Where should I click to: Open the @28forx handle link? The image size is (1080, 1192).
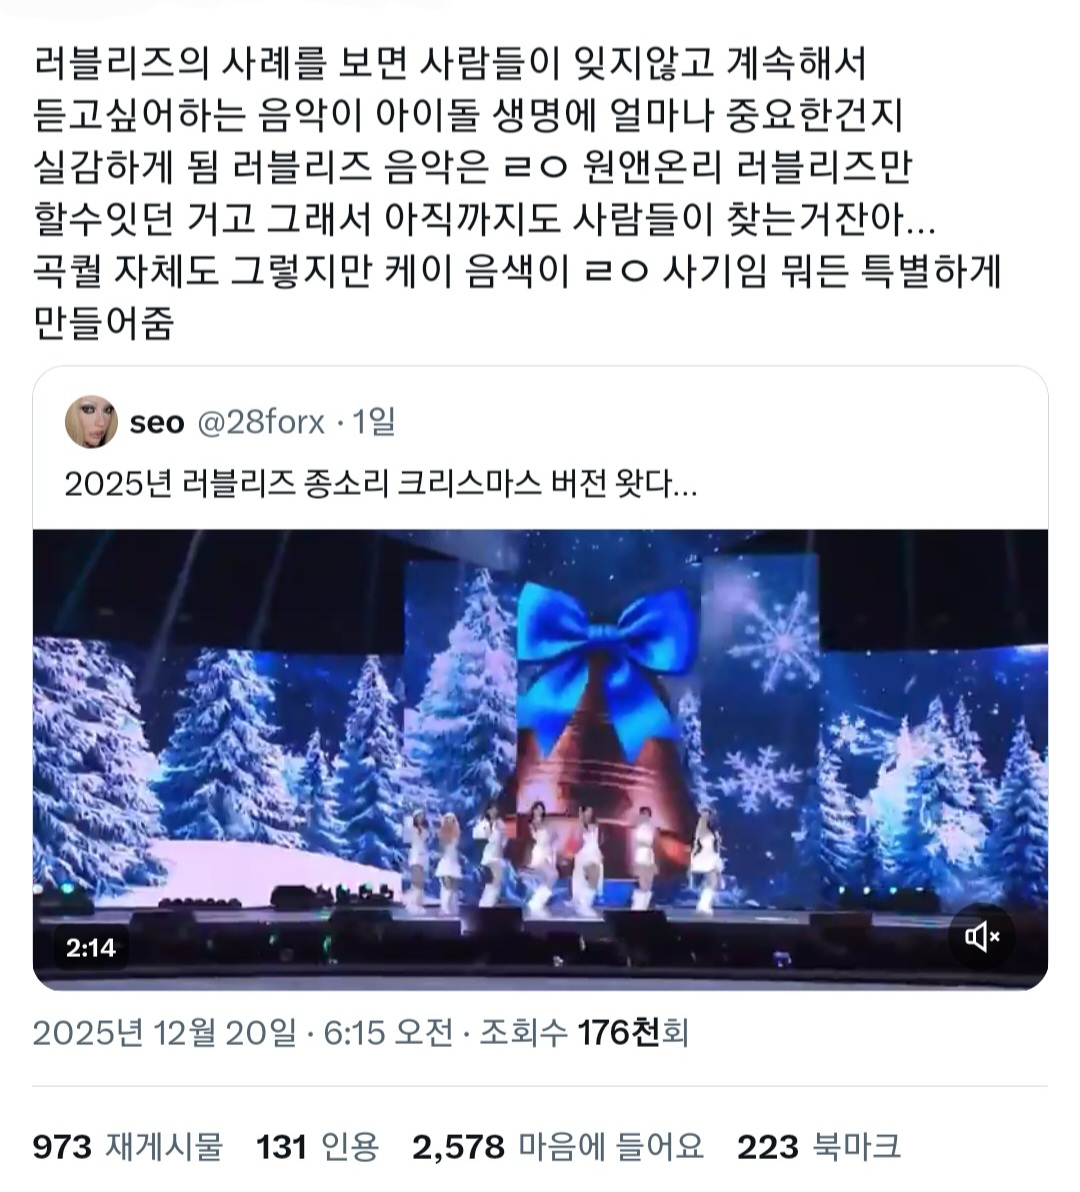click(x=261, y=422)
